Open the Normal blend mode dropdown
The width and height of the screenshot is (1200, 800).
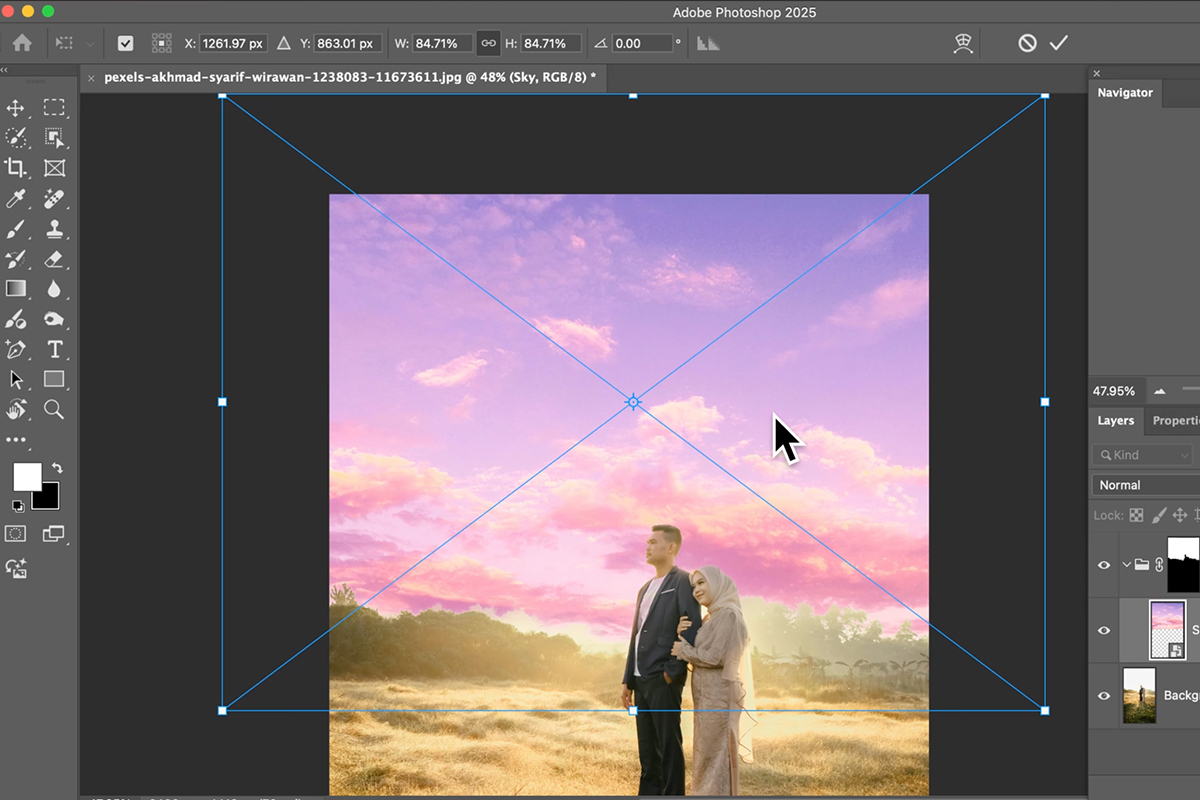[x=1145, y=485]
